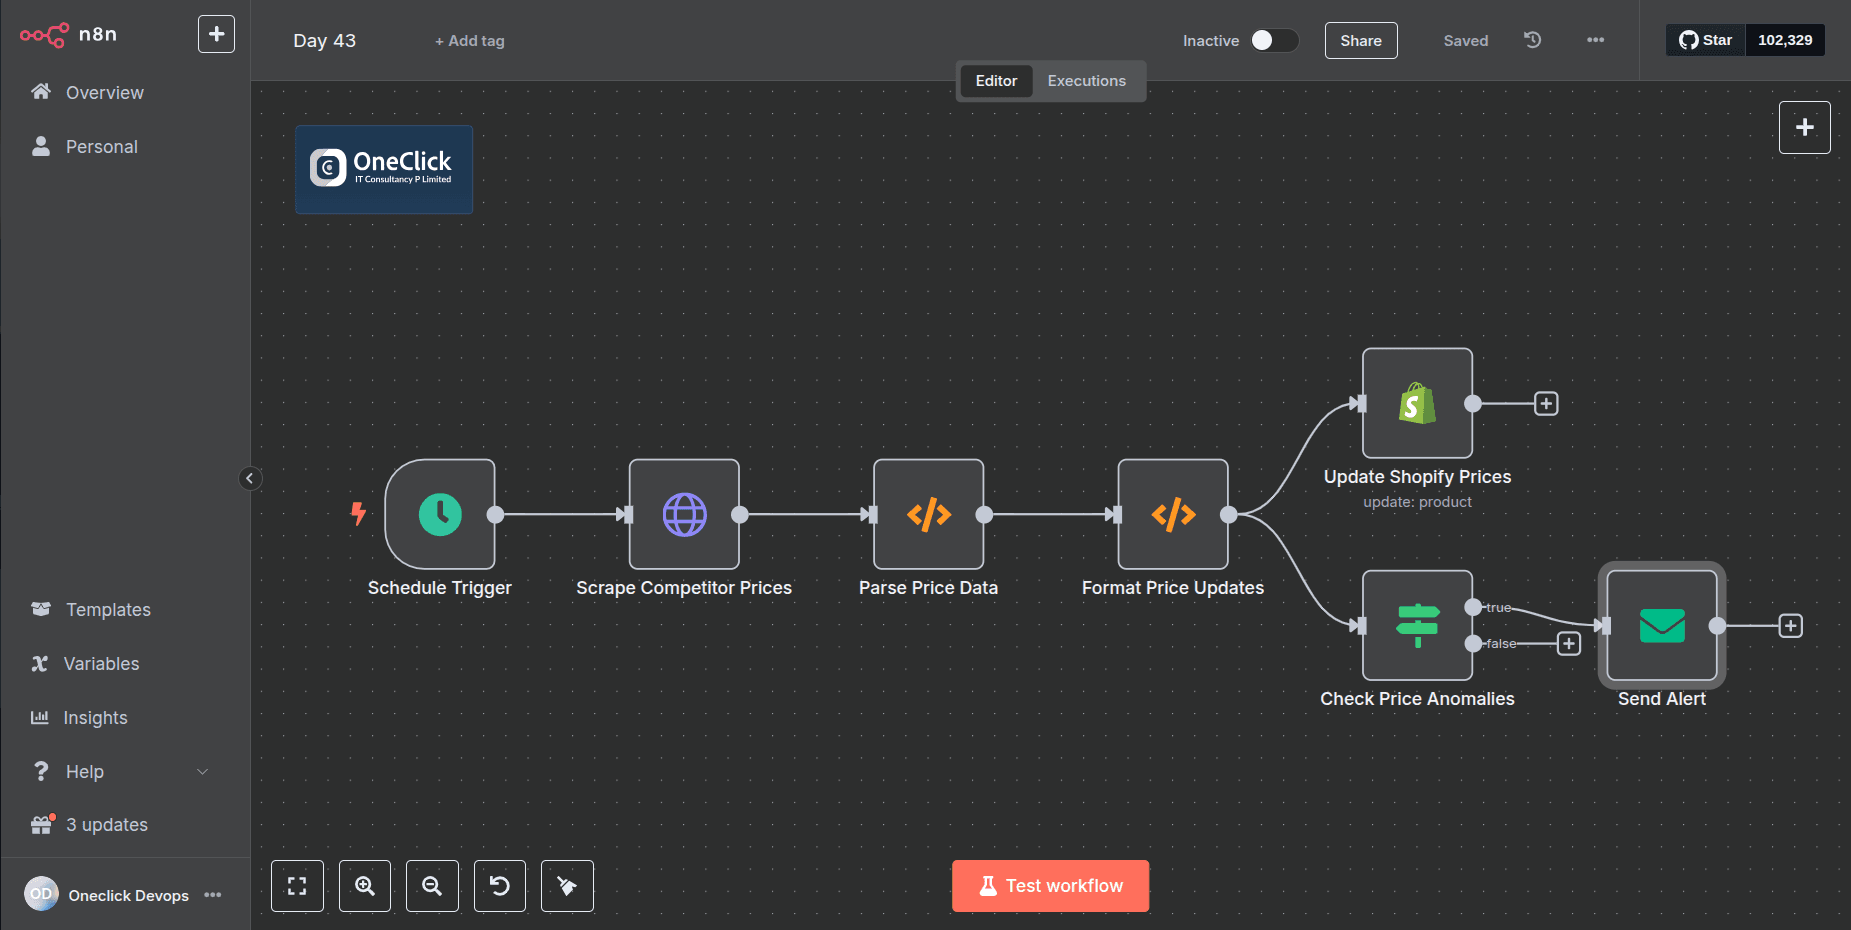The height and width of the screenshot is (930, 1851).
Task: Click the plus button beside n8n logo
Action: 216,34
